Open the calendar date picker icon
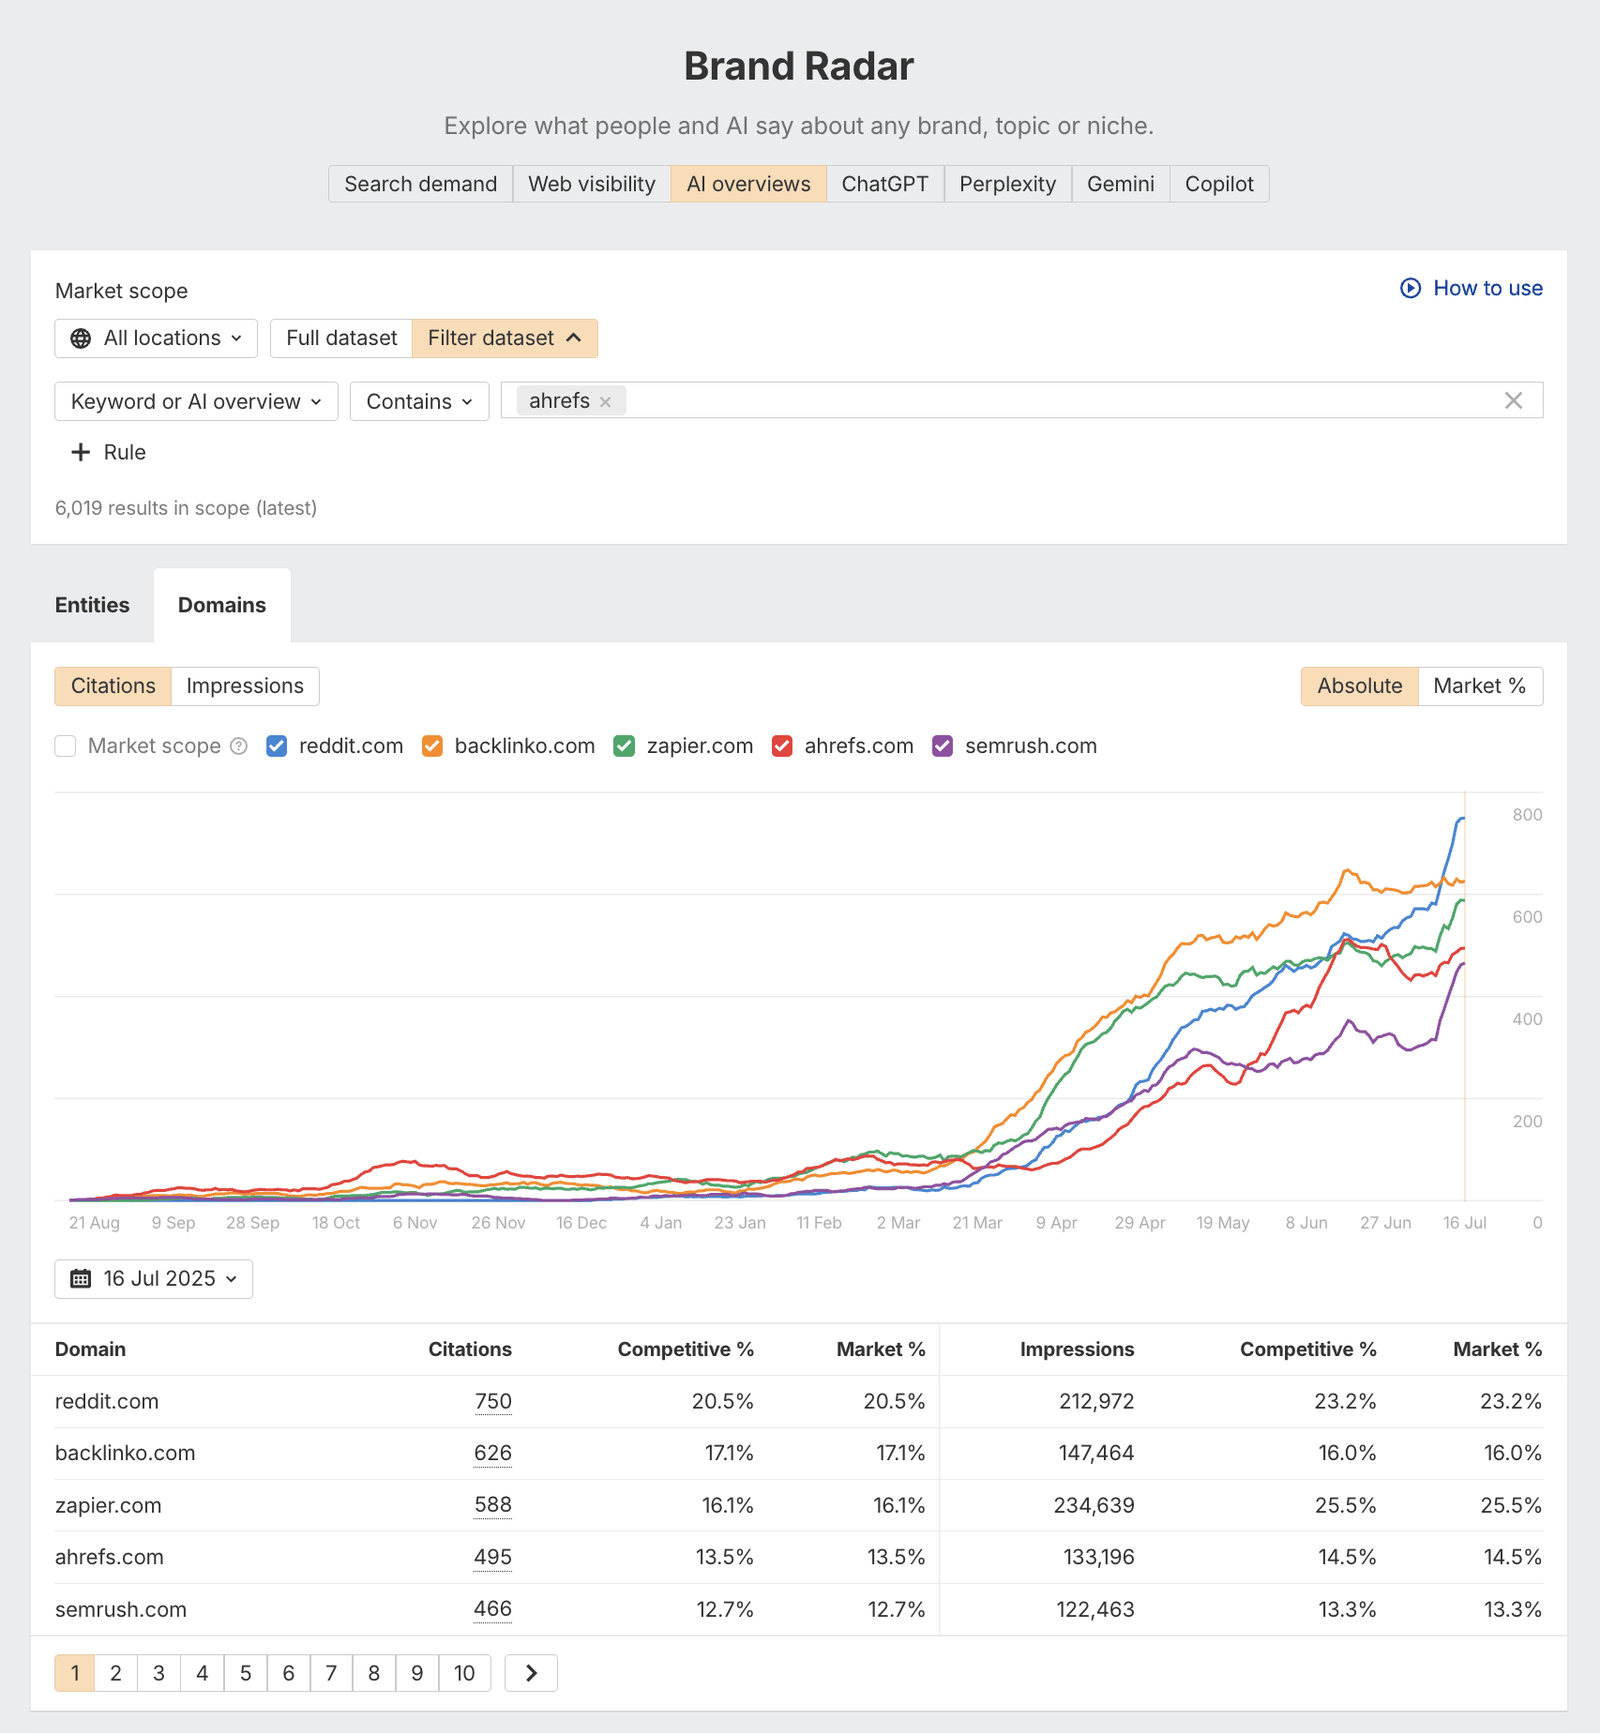This screenshot has width=1600, height=1733. click(x=82, y=1278)
